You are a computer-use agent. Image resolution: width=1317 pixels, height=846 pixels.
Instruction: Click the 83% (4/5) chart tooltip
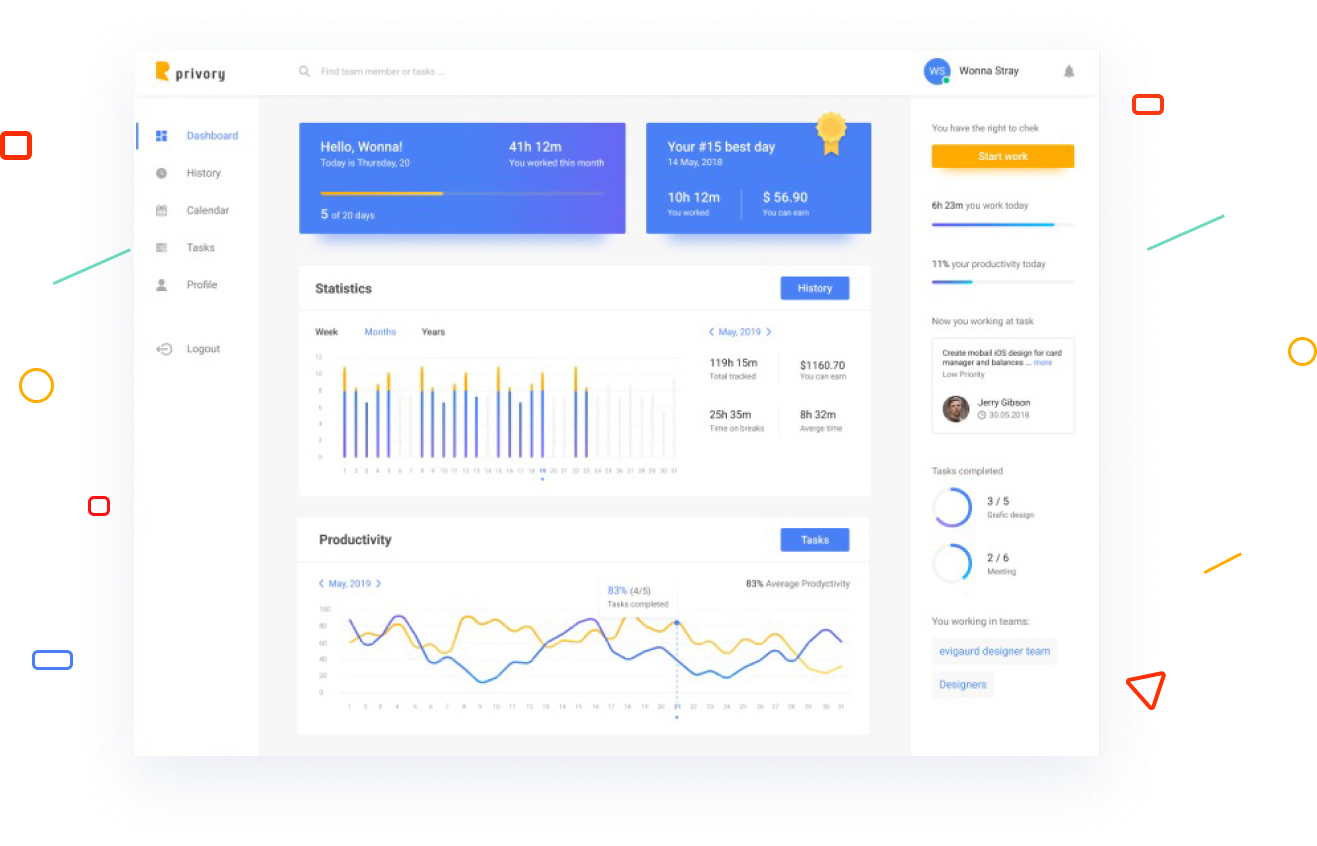[638, 597]
